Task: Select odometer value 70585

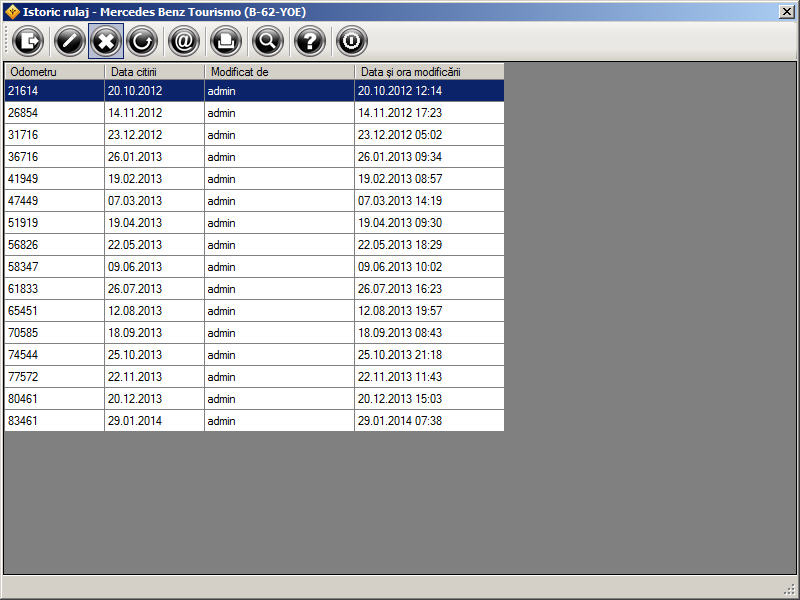Action: 23,333
